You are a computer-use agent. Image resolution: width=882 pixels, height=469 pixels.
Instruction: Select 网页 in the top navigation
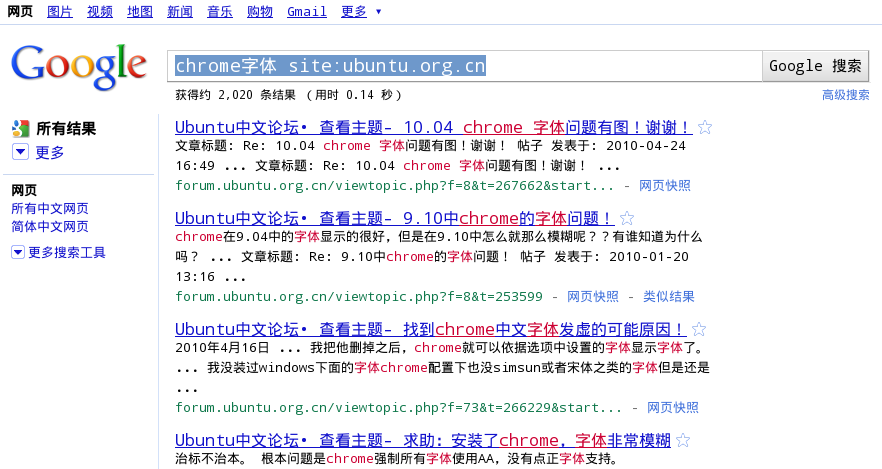[20, 12]
